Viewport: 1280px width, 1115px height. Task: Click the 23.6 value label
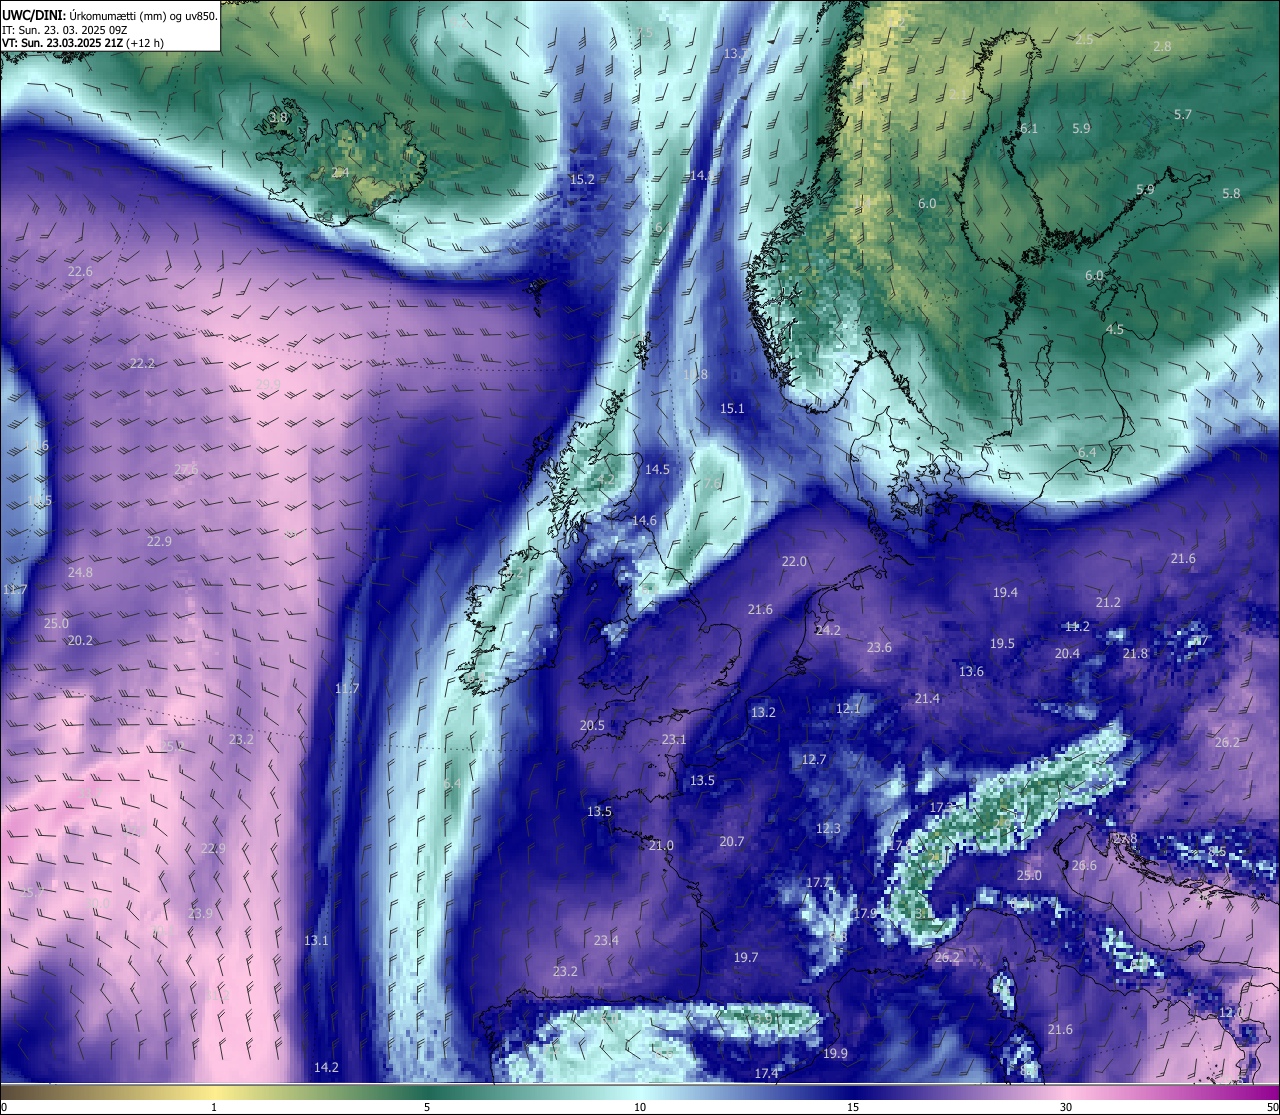879,647
